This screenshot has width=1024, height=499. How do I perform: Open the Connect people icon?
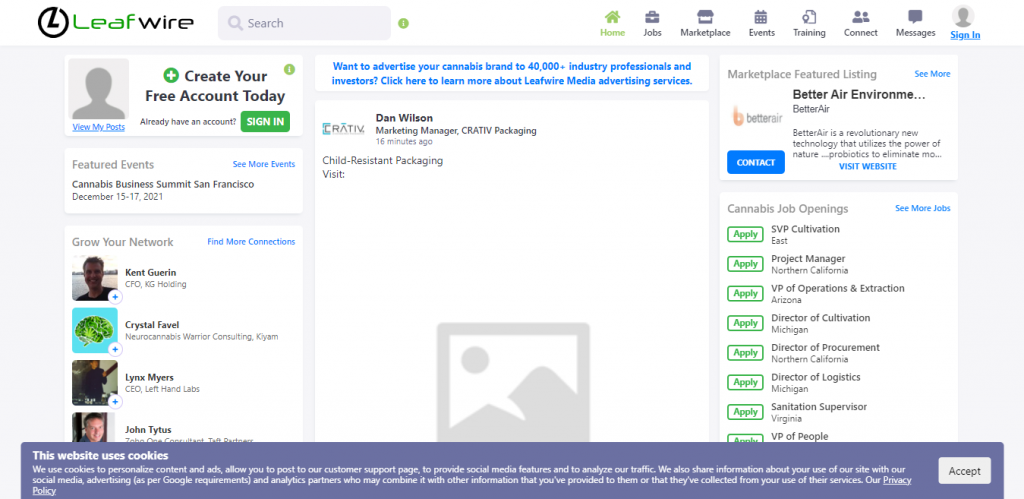[x=861, y=17]
